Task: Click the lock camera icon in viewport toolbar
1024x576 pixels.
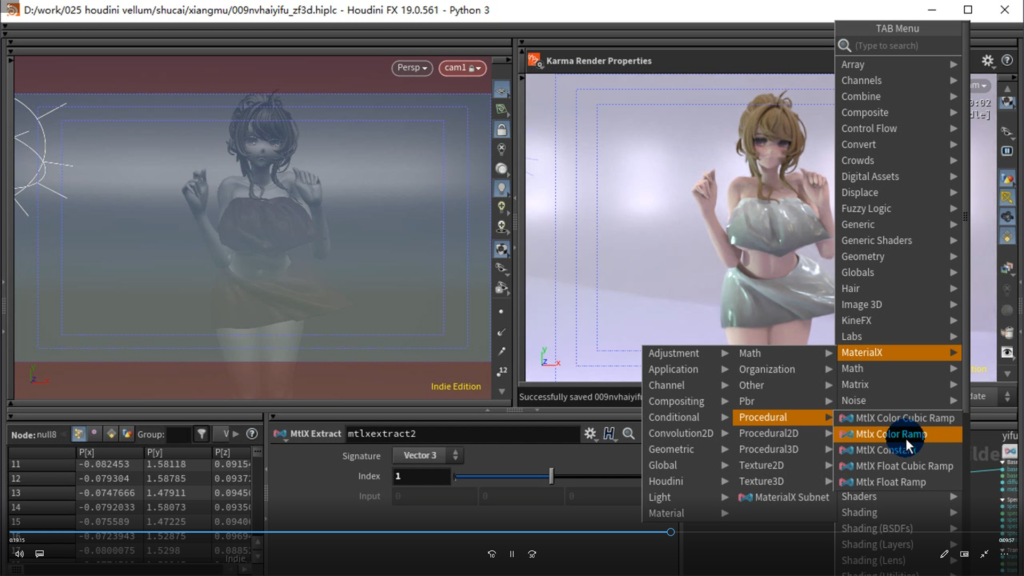Action: pyautogui.click(x=501, y=130)
